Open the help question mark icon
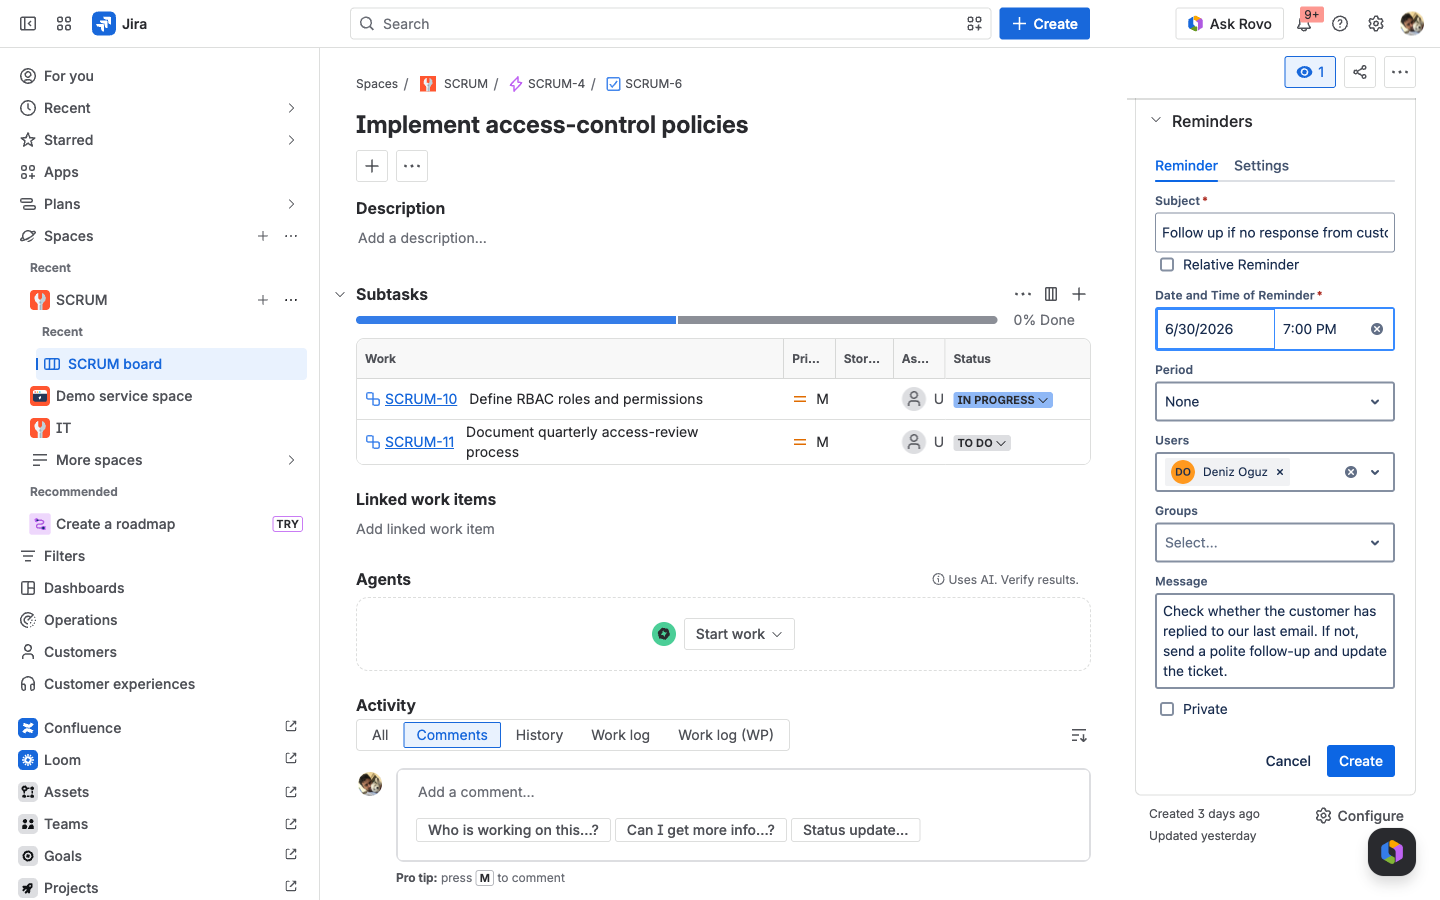Image resolution: width=1440 pixels, height=900 pixels. tap(1340, 24)
